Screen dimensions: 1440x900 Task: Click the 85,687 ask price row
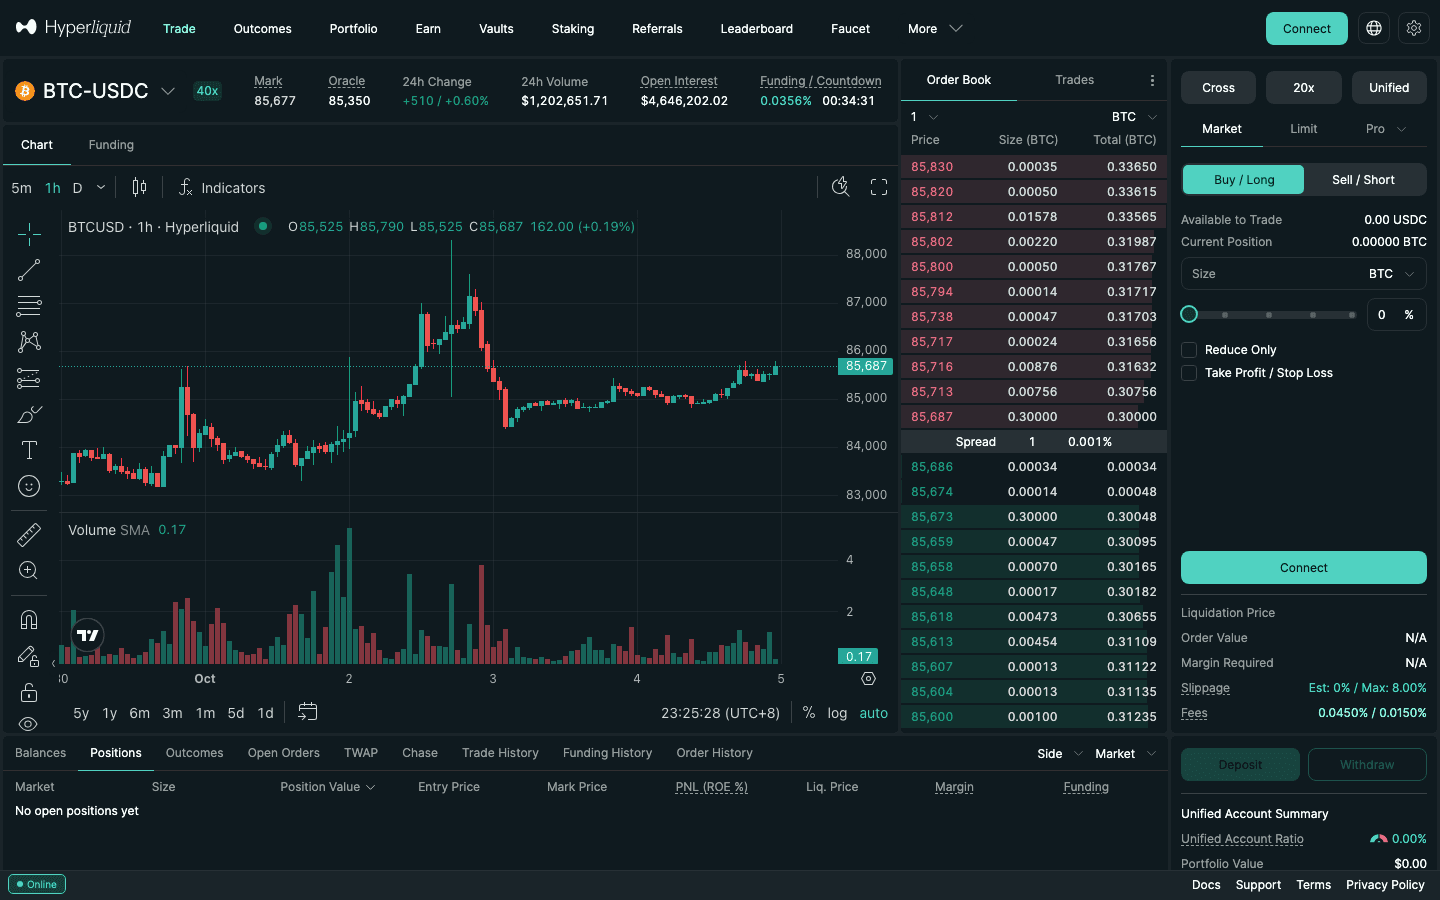(x=1034, y=417)
